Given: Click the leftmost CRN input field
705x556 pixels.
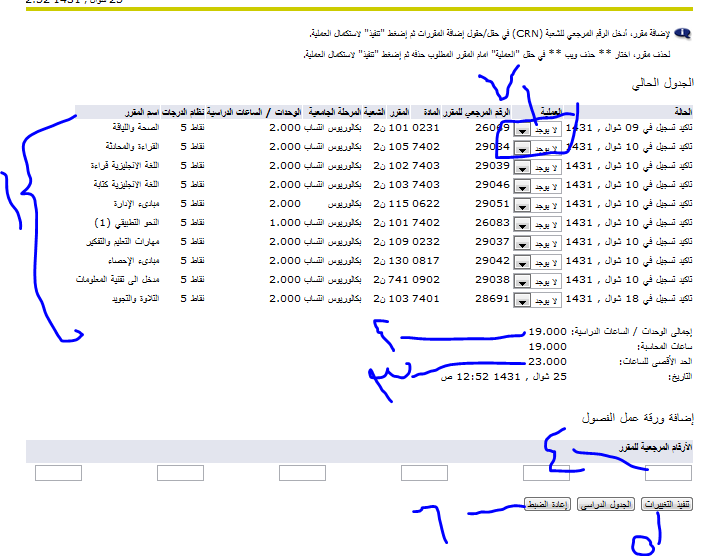Looking at the screenshot, I should (58, 473).
